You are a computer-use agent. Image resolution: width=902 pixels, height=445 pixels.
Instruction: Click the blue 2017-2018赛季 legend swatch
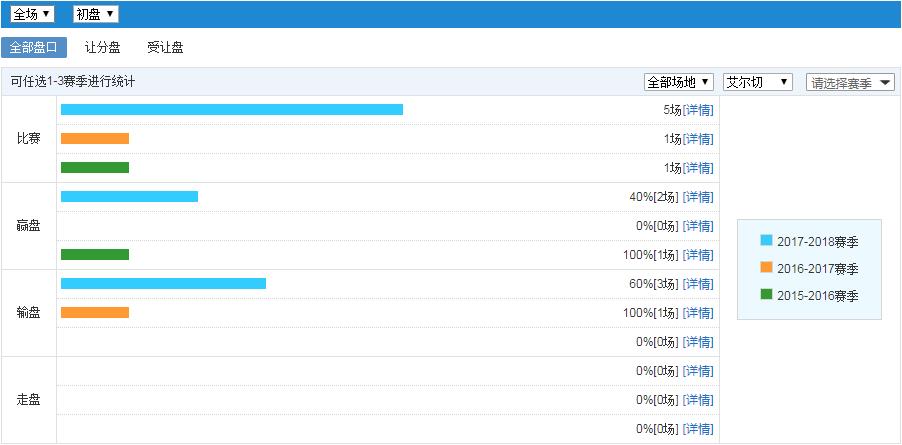(766, 241)
